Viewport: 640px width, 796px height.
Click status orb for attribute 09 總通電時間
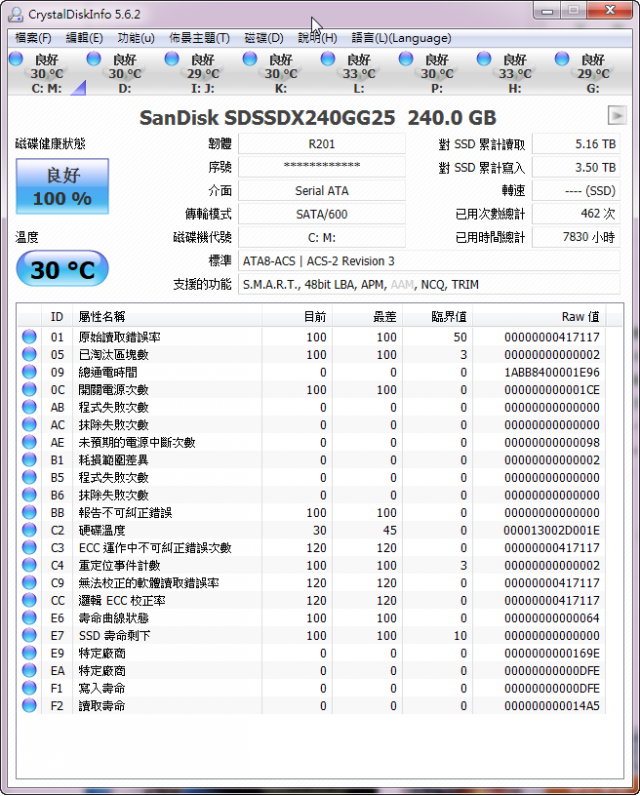click(x=29, y=372)
